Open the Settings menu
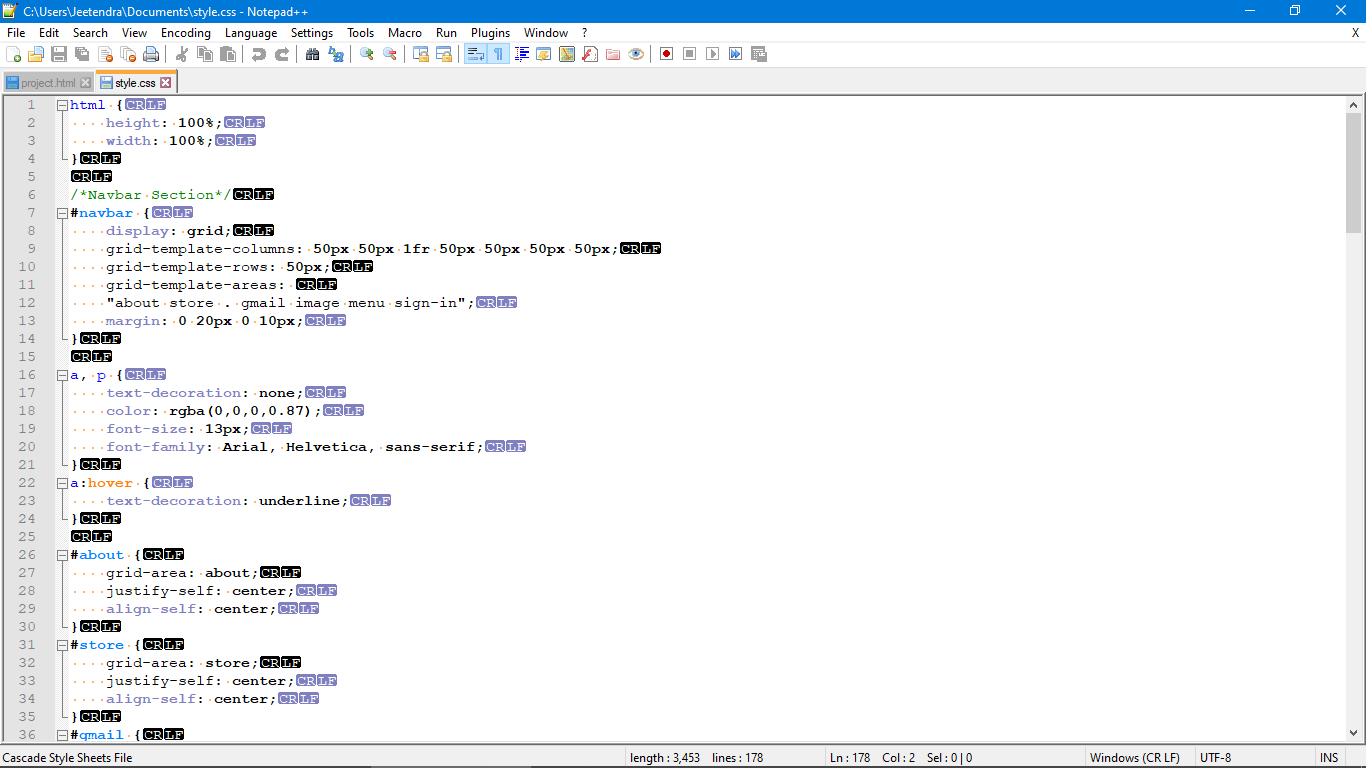The width and height of the screenshot is (1366, 768). click(312, 33)
